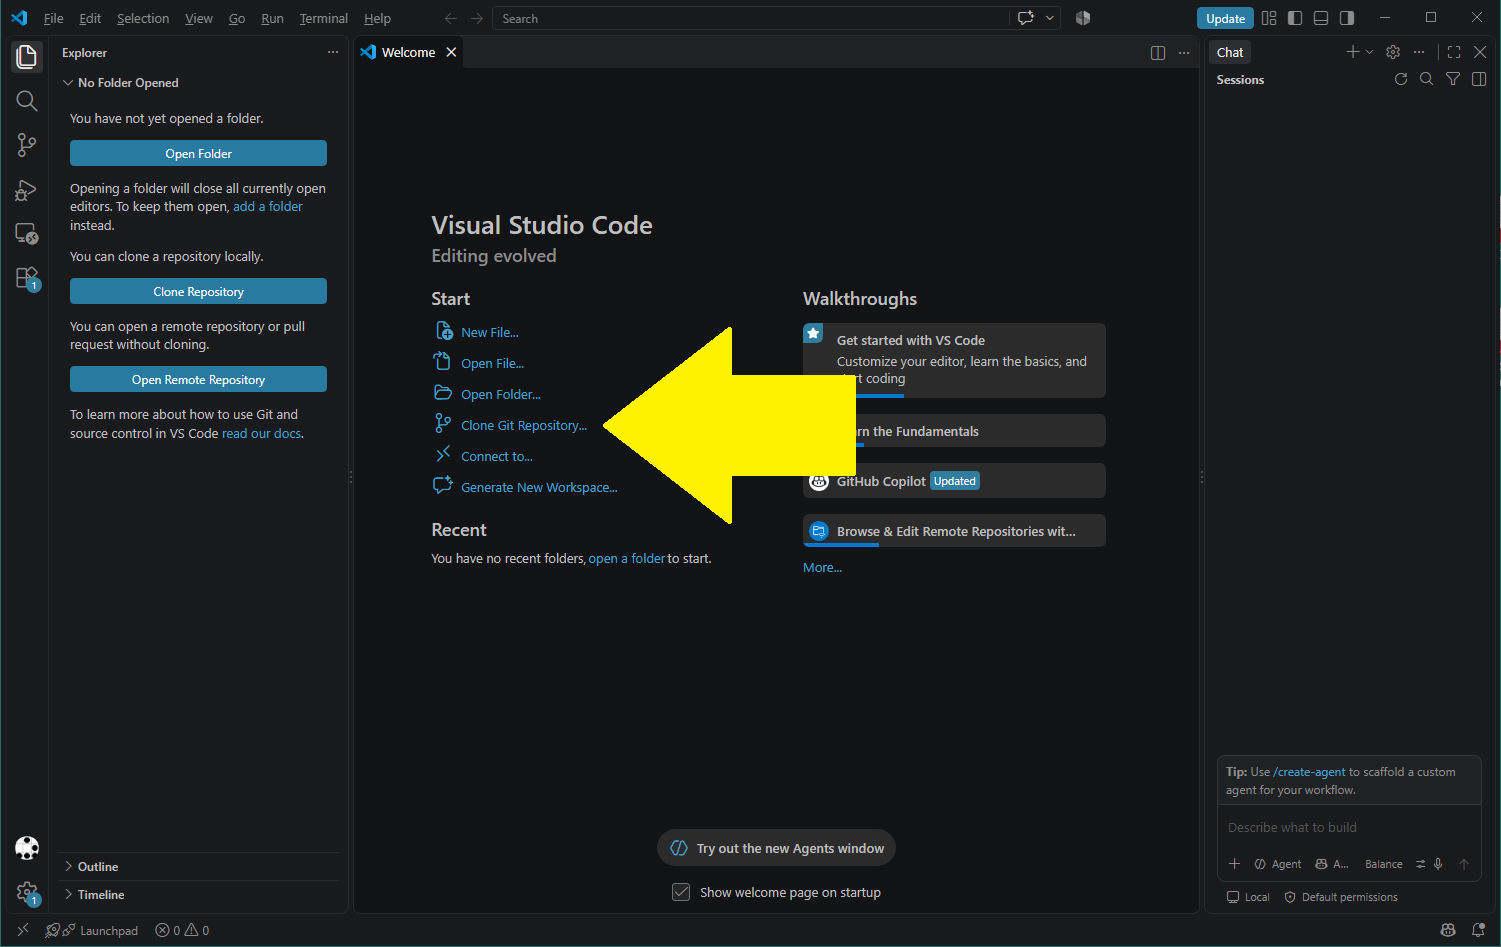Toggle the bottom Panel visibility
The height and width of the screenshot is (947, 1501).
pyautogui.click(x=1321, y=18)
